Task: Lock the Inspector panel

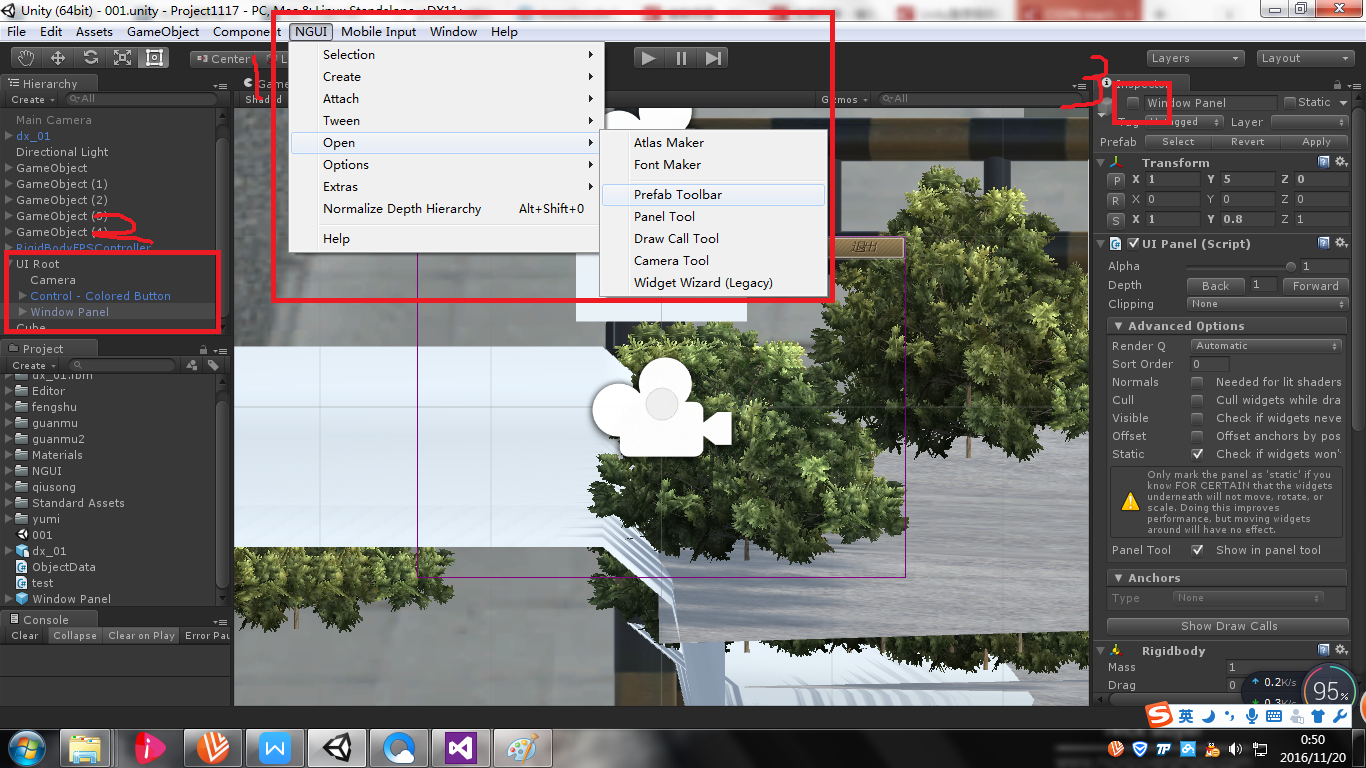Action: [x=1337, y=85]
